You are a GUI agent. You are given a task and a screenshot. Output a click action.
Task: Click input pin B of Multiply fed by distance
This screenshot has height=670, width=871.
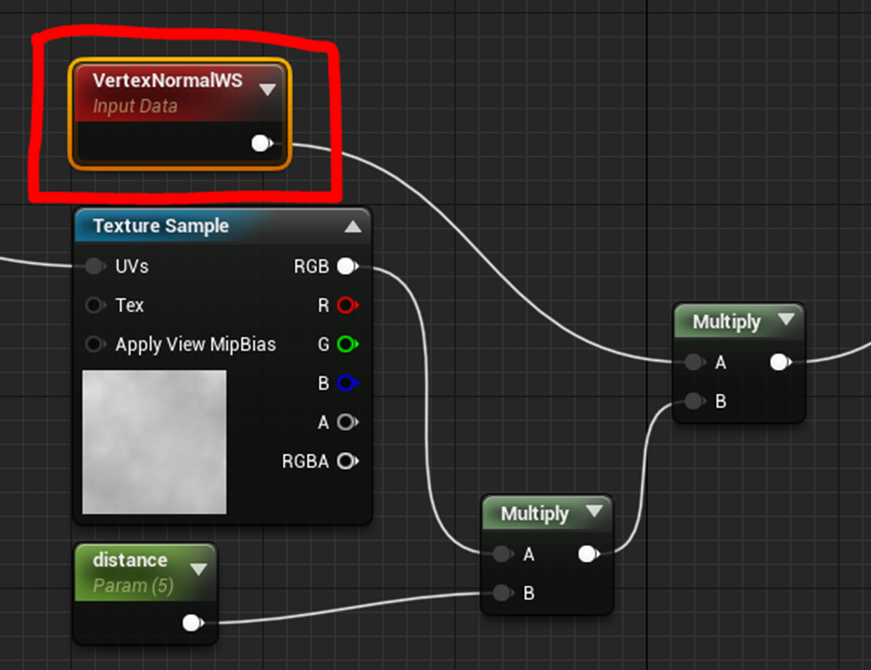(503, 593)
